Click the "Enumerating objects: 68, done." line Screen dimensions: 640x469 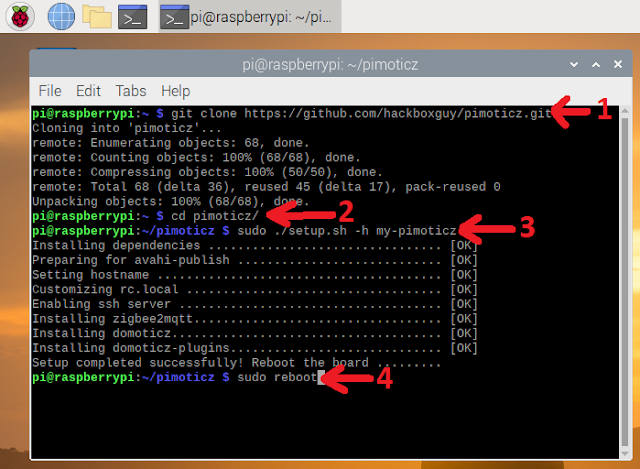(x=171, y=143)
